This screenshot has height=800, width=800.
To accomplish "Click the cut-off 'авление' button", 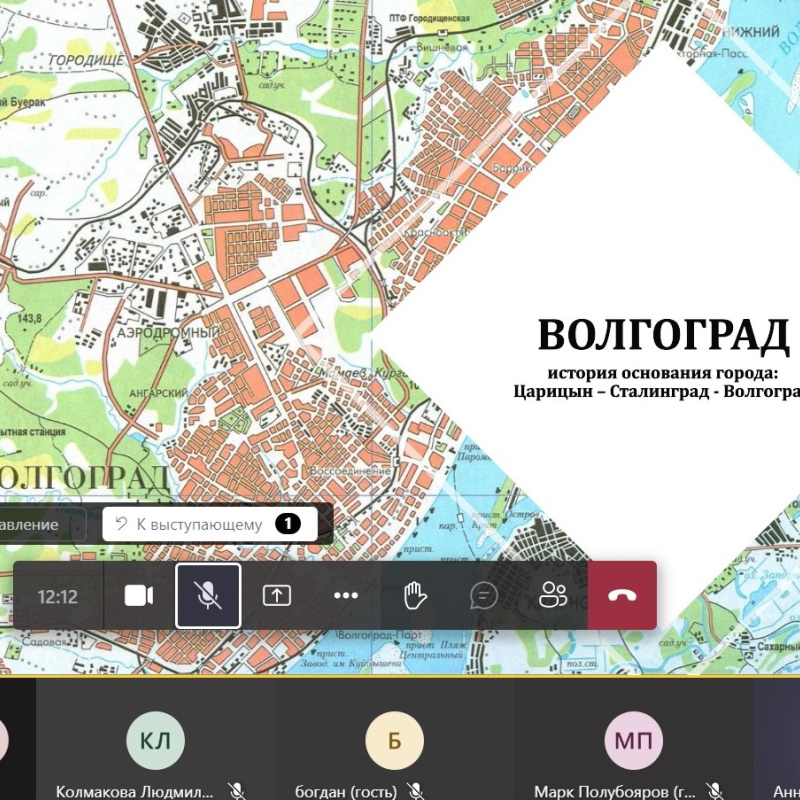I will pos(30,524).
